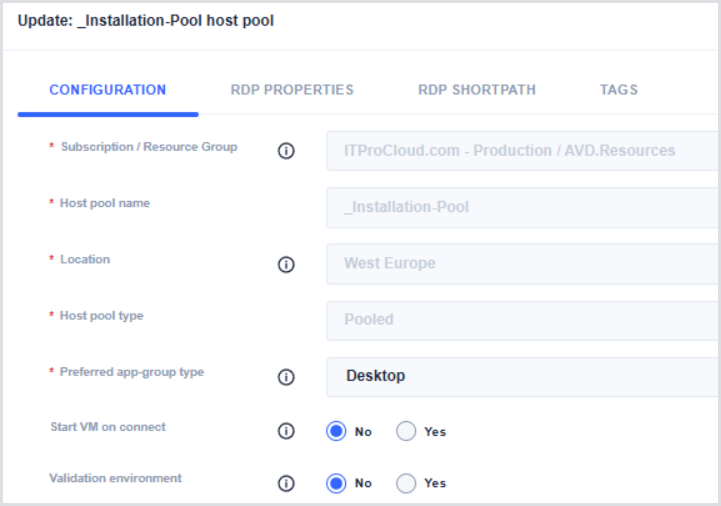Click the Start VM on connect label
The height and width of the screenshot is (506, 721).
(108, 427)
